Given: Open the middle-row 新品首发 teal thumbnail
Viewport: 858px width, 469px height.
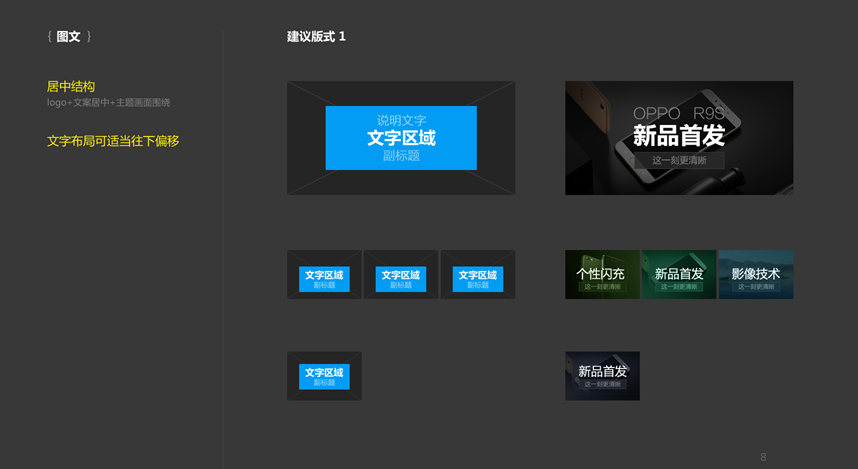Looking at the screenshot, I should [x=679, y=274].
